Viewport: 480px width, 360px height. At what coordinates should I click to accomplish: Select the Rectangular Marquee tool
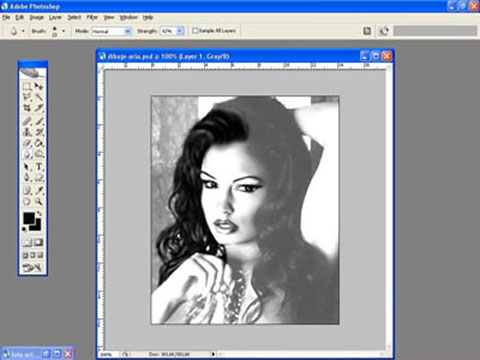coord(27,86)
